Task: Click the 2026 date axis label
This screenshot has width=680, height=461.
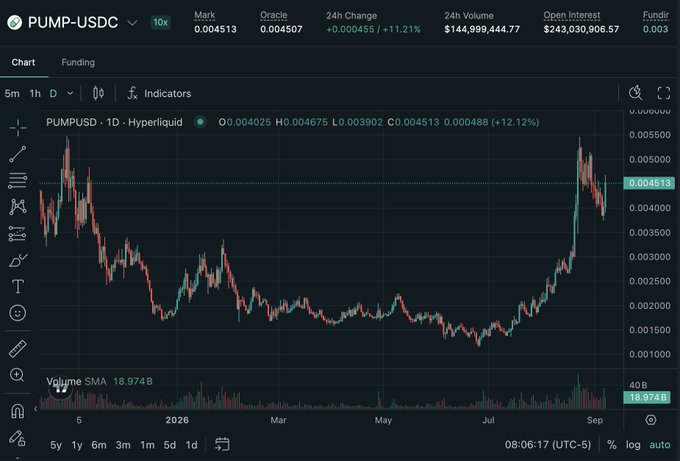Action: point(177,420)
